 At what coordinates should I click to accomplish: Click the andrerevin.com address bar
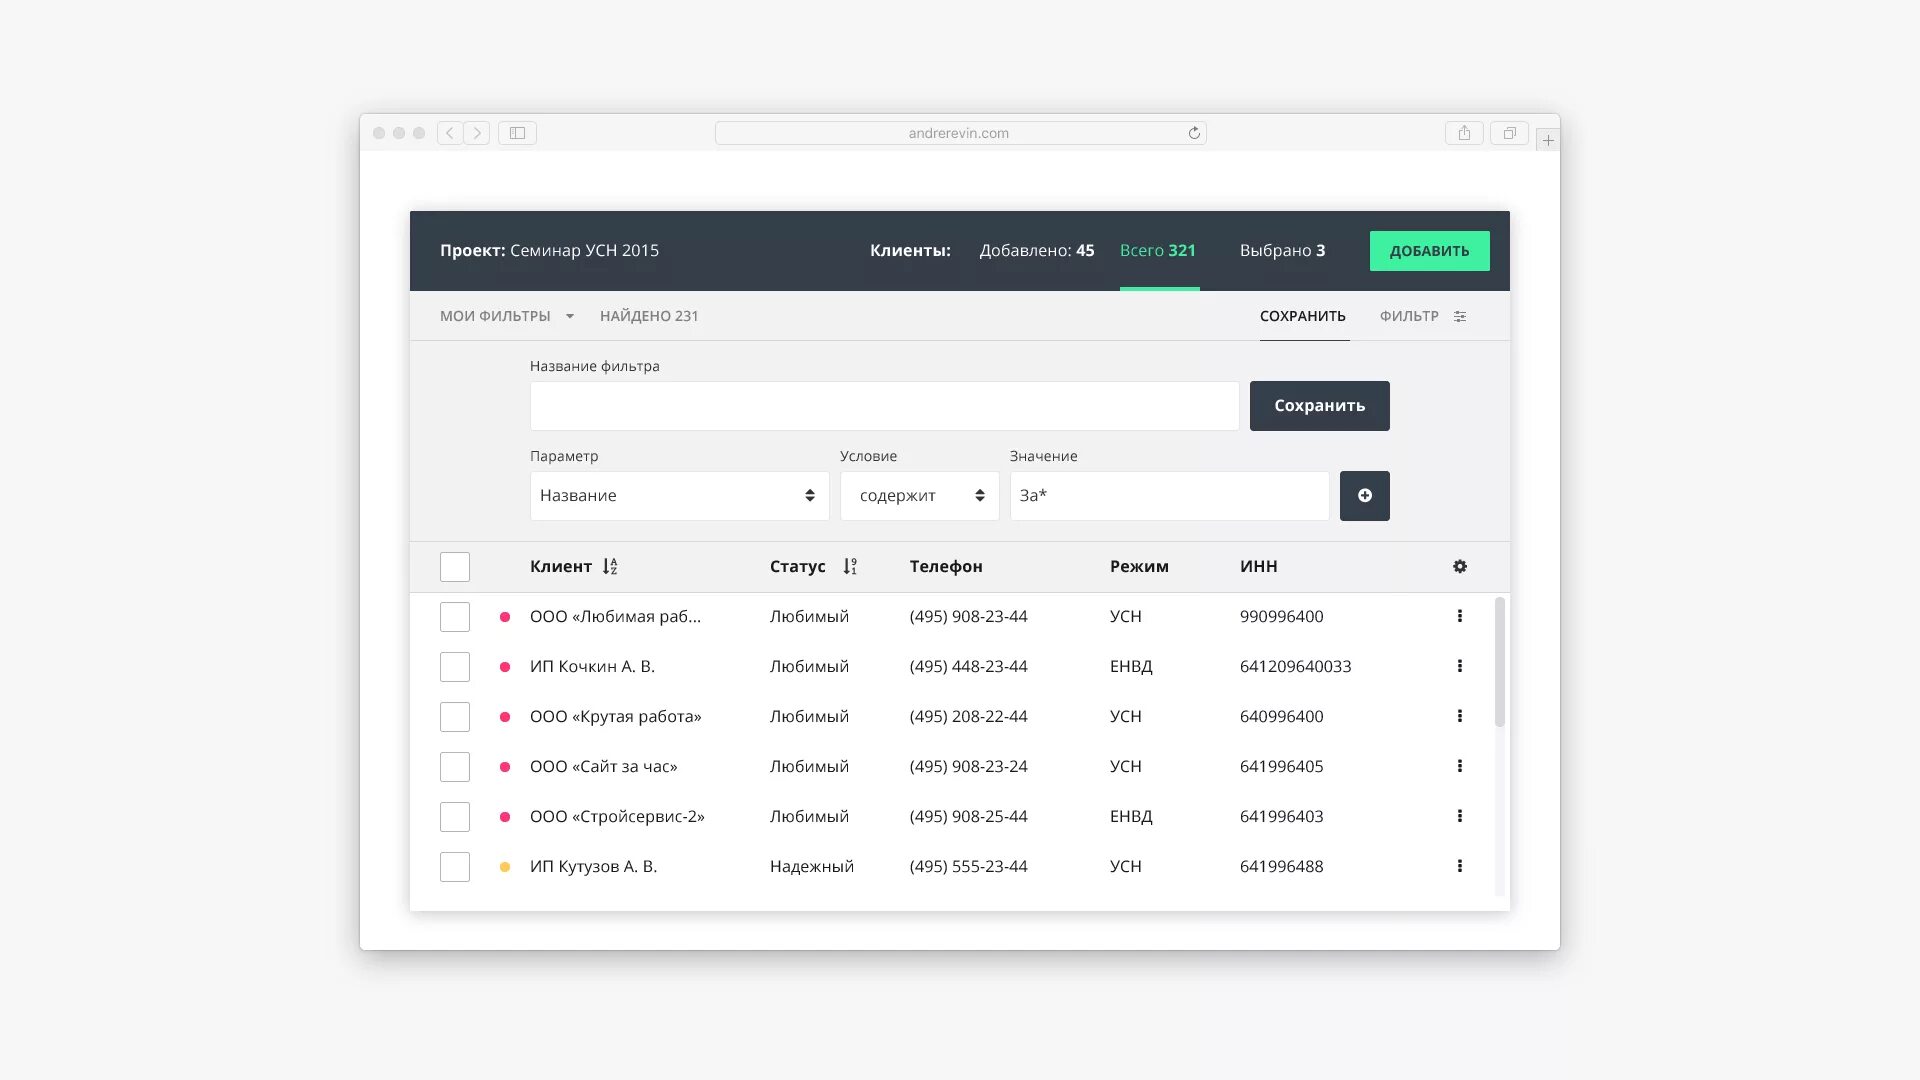(961, 133)
